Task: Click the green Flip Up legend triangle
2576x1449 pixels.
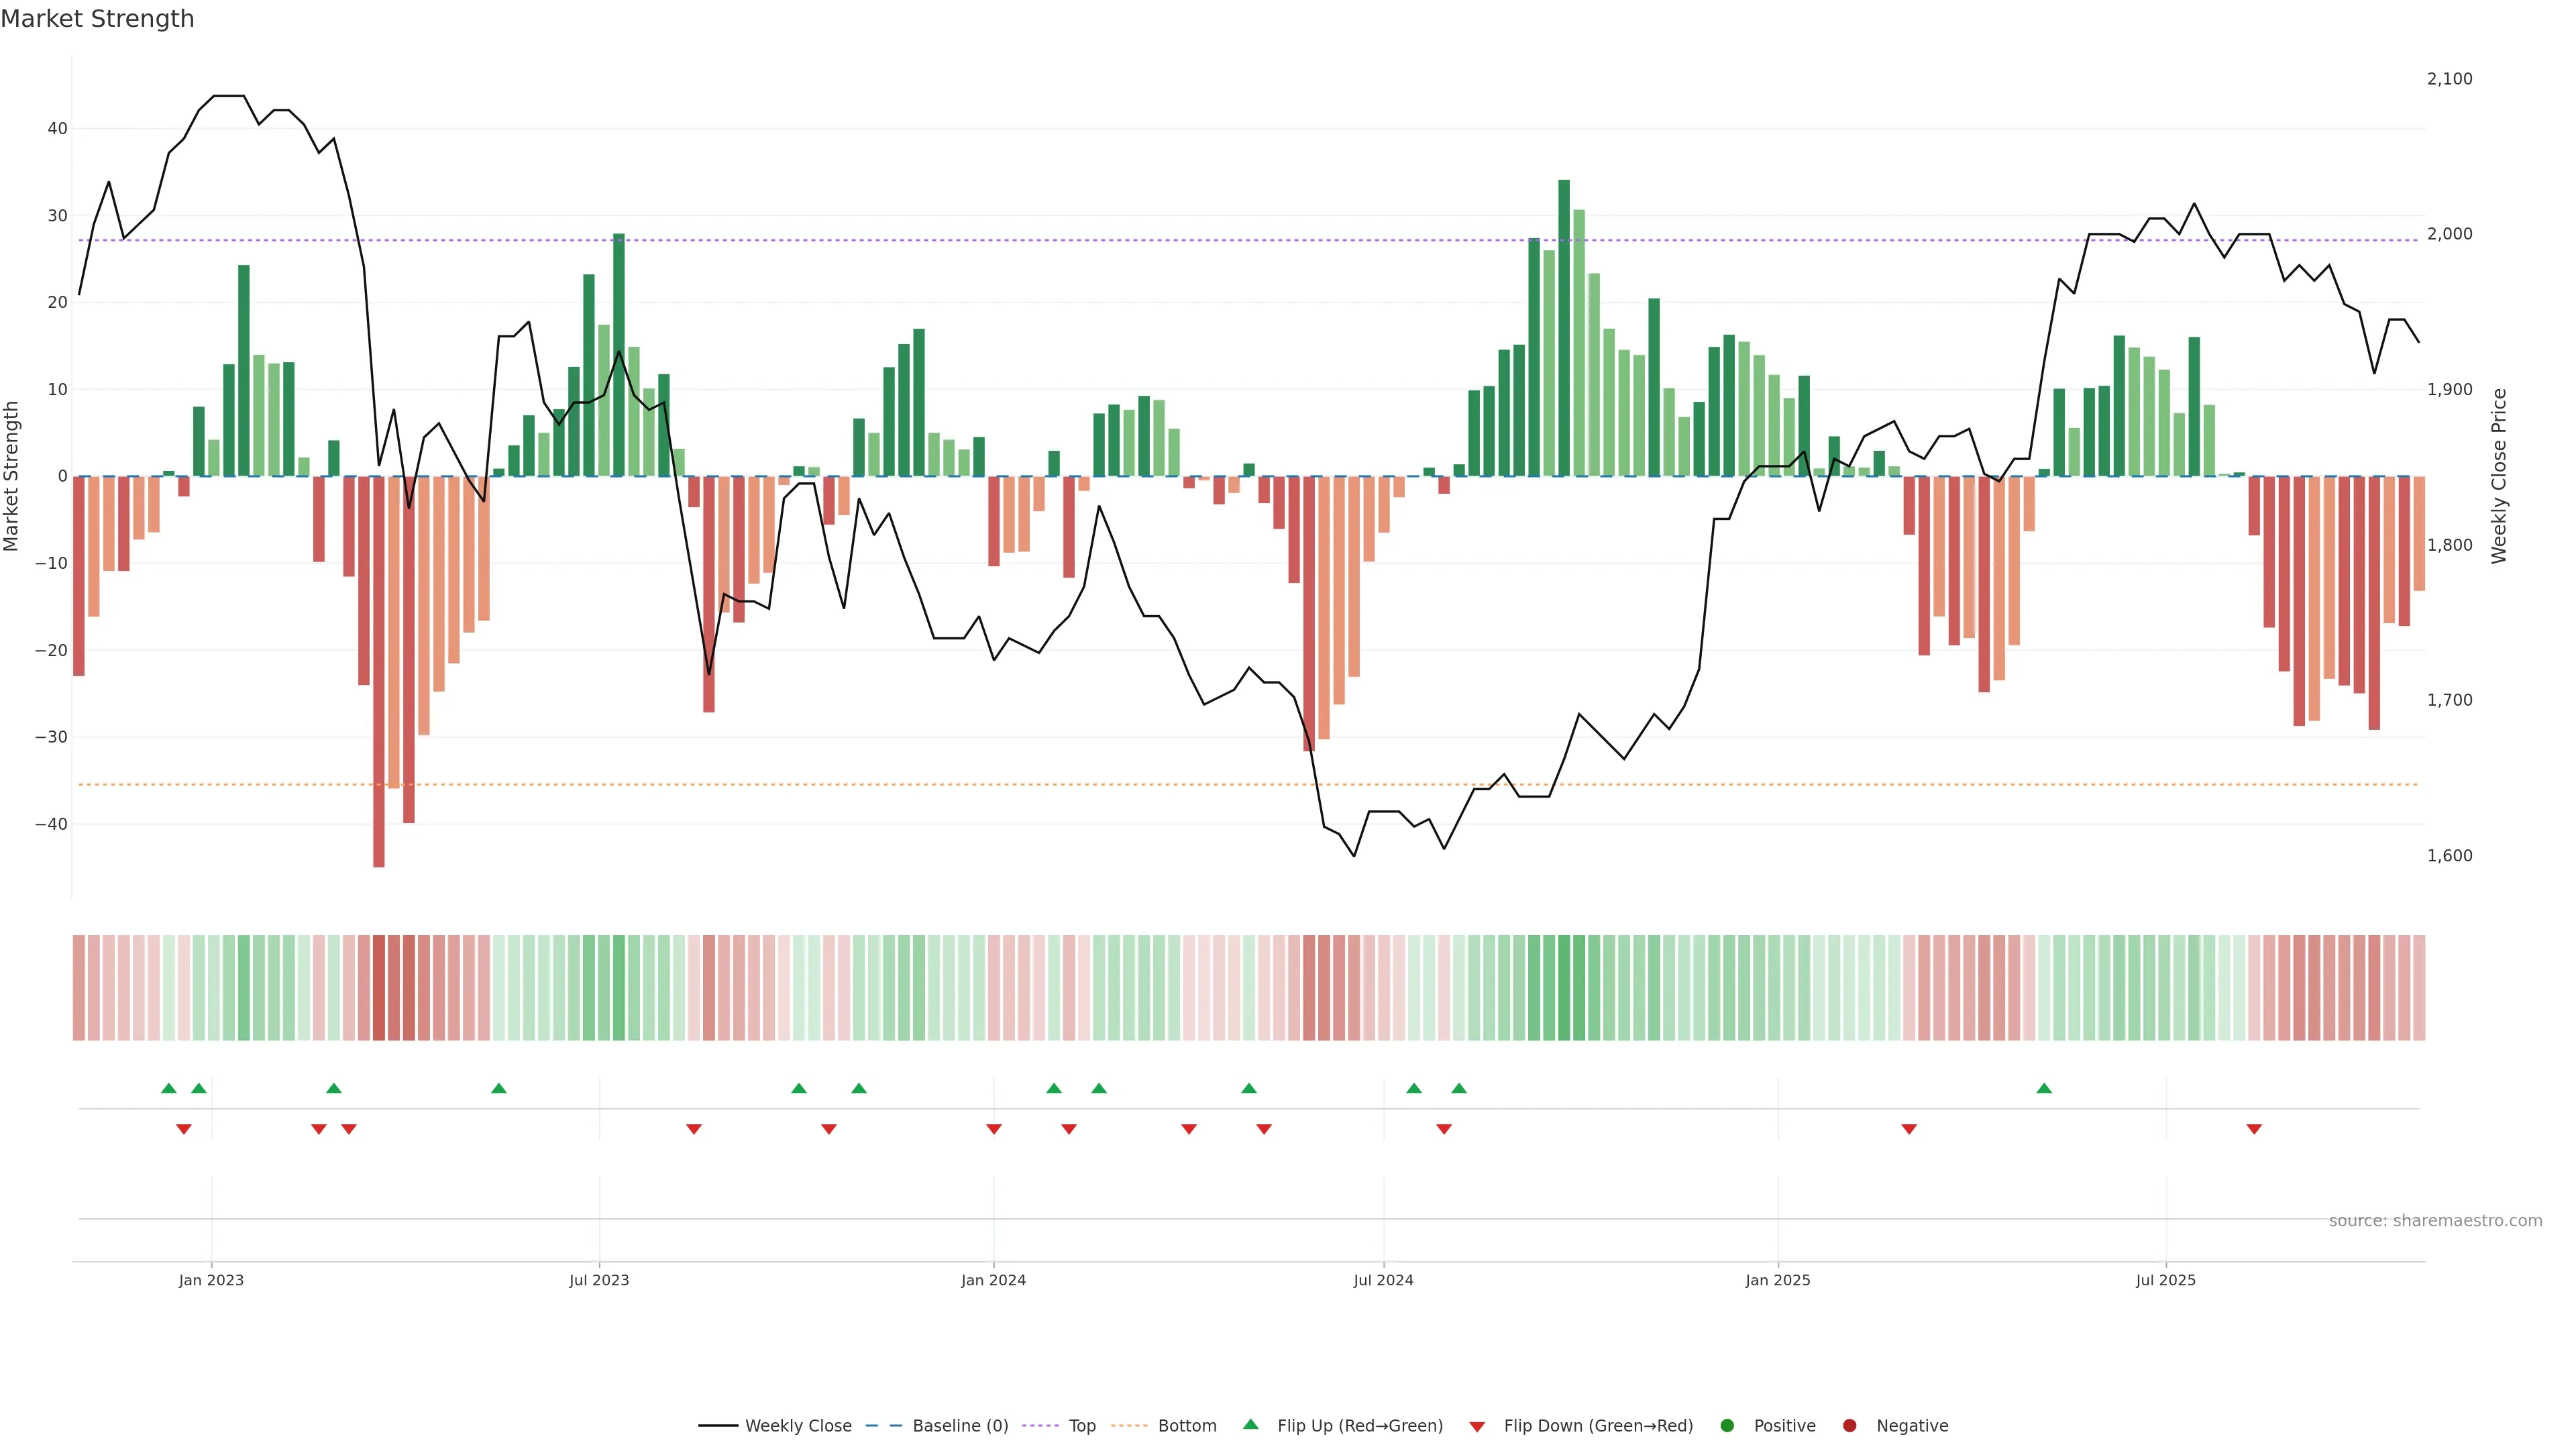Action: (1250, 1424)
